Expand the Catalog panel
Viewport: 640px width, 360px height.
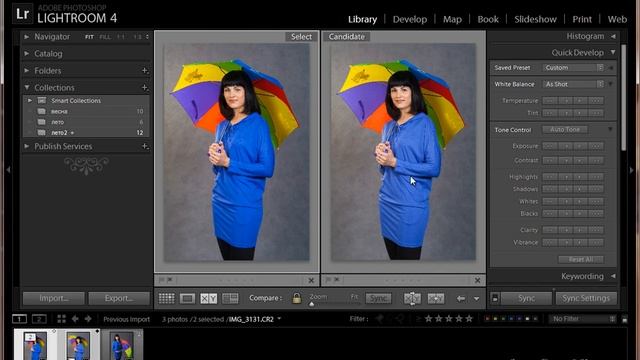tap(27, 53)
